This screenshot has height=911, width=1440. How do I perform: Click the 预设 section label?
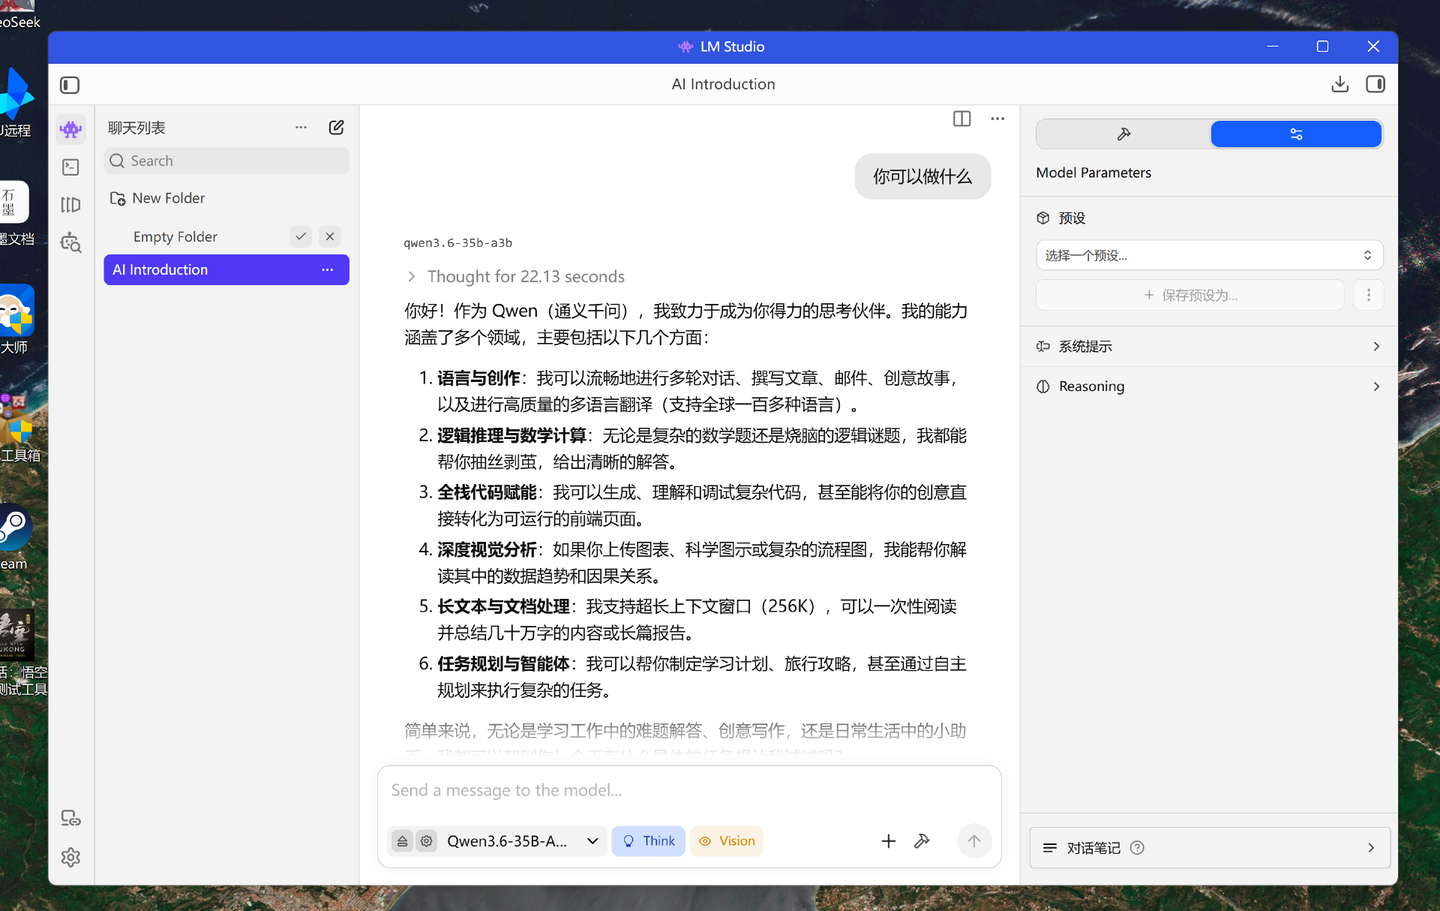[1072, 218]
